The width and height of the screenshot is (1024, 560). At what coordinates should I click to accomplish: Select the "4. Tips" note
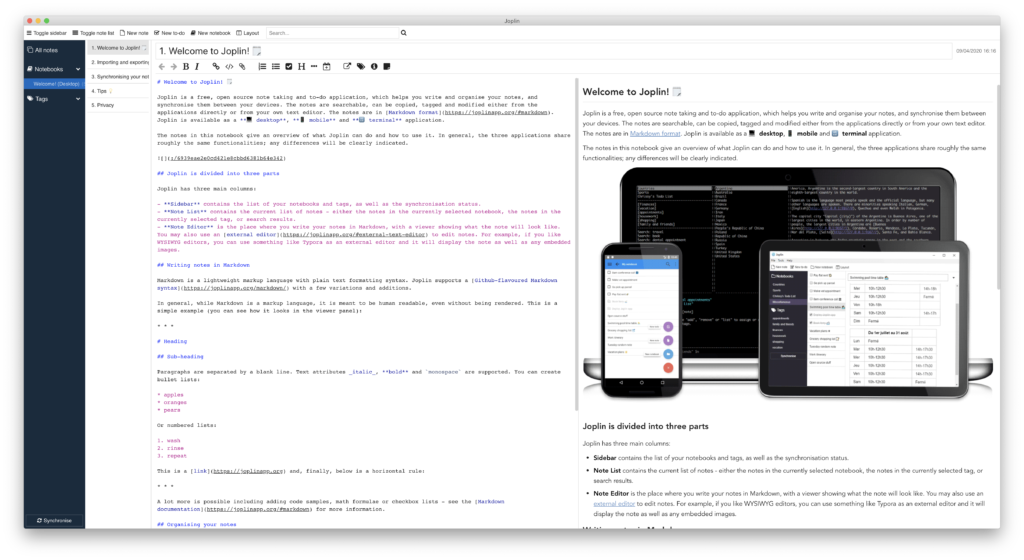coord(101,89)
